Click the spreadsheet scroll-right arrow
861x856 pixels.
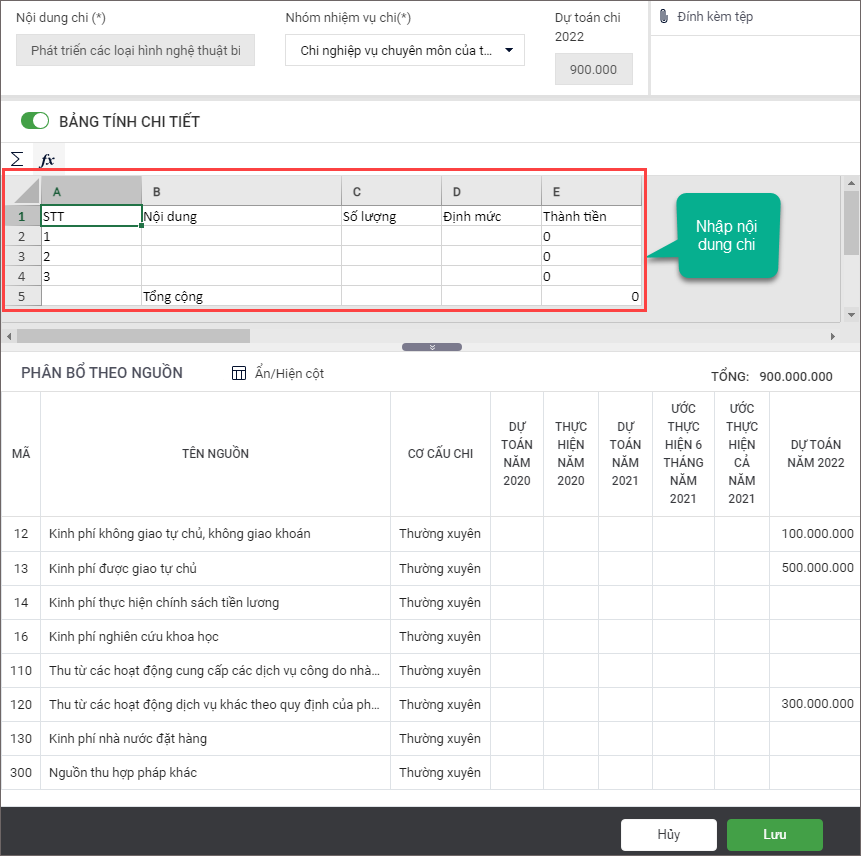tap(832, 336)
